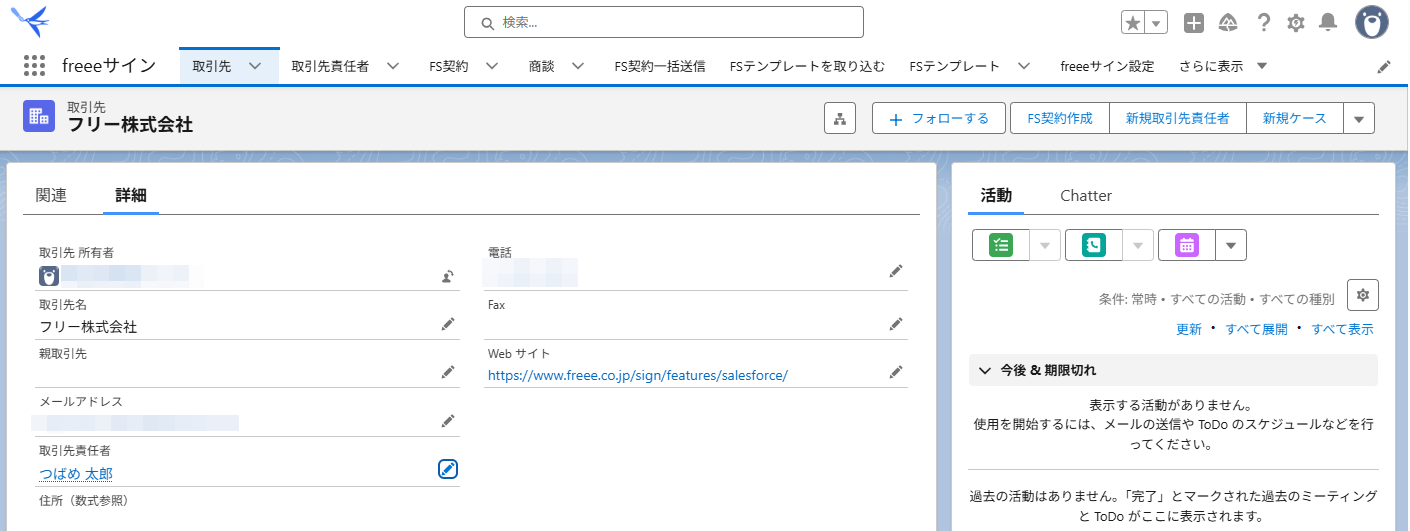1410x531 pixels.
Task: Select the FS契約 navigation tab
Action: pyautogui.click(x=449, y=66)
